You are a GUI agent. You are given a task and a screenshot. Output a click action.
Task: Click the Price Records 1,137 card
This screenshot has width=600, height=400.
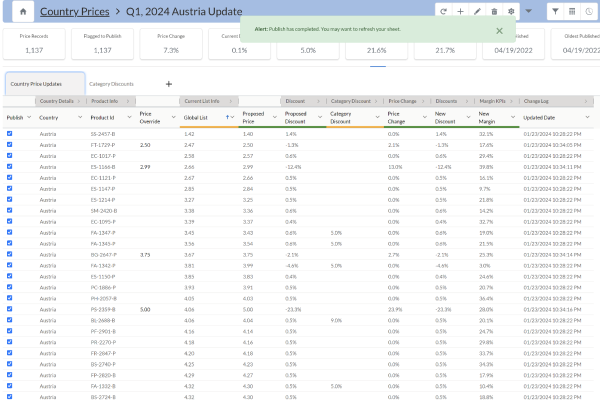(34, 44)
